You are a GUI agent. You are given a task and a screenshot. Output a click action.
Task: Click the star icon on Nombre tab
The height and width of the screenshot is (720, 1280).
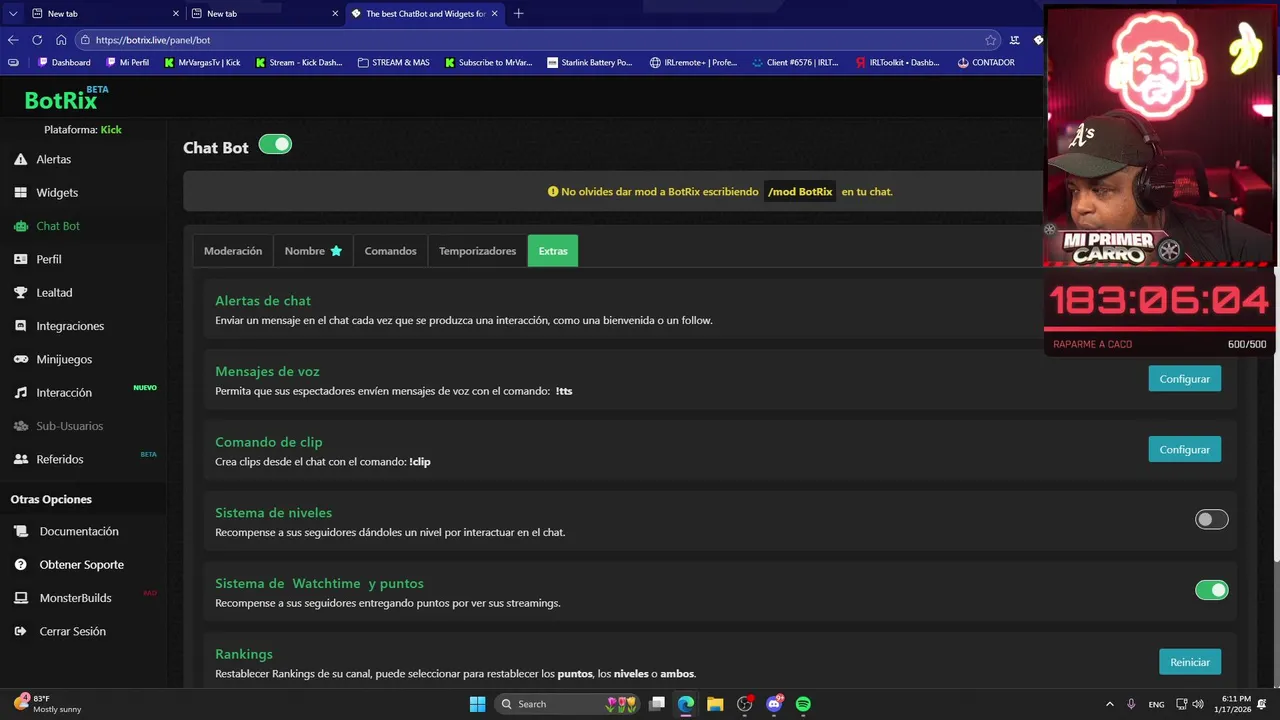[x=336, y=251]
